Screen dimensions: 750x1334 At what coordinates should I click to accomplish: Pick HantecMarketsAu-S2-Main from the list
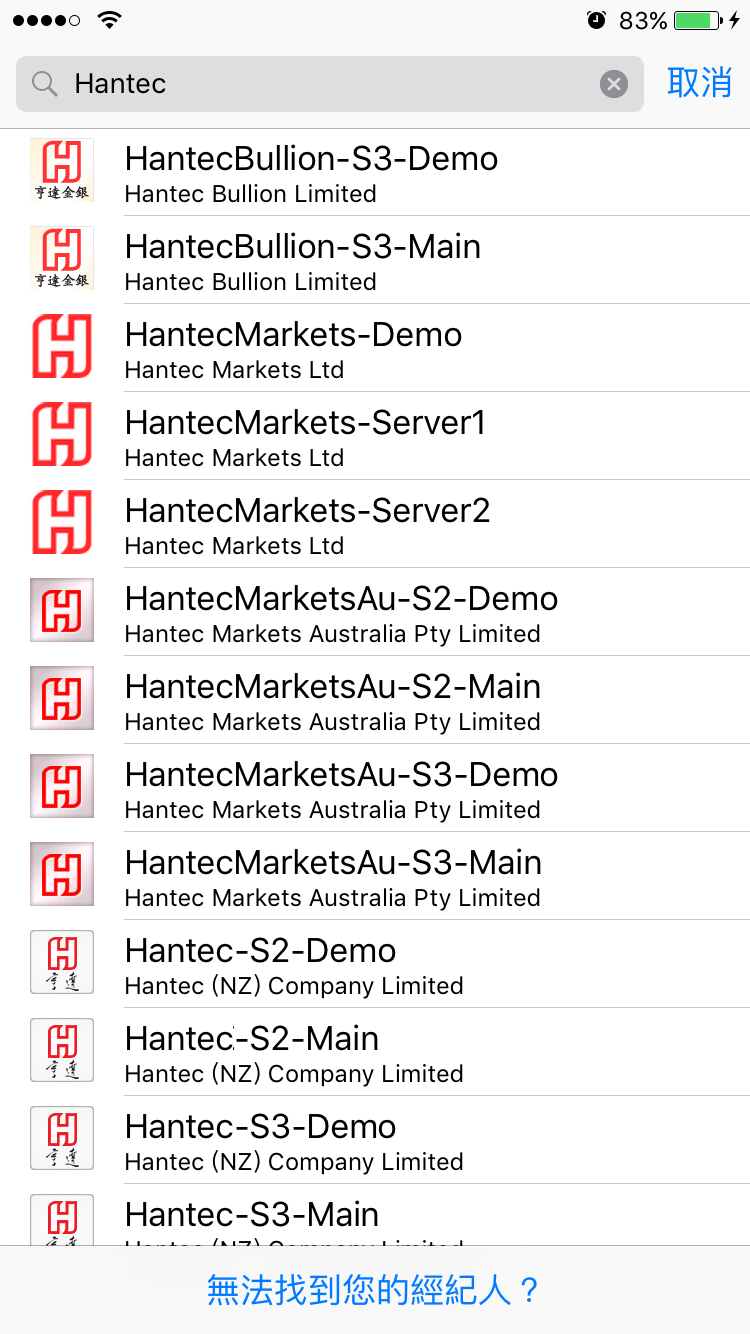tap(375, 700)
